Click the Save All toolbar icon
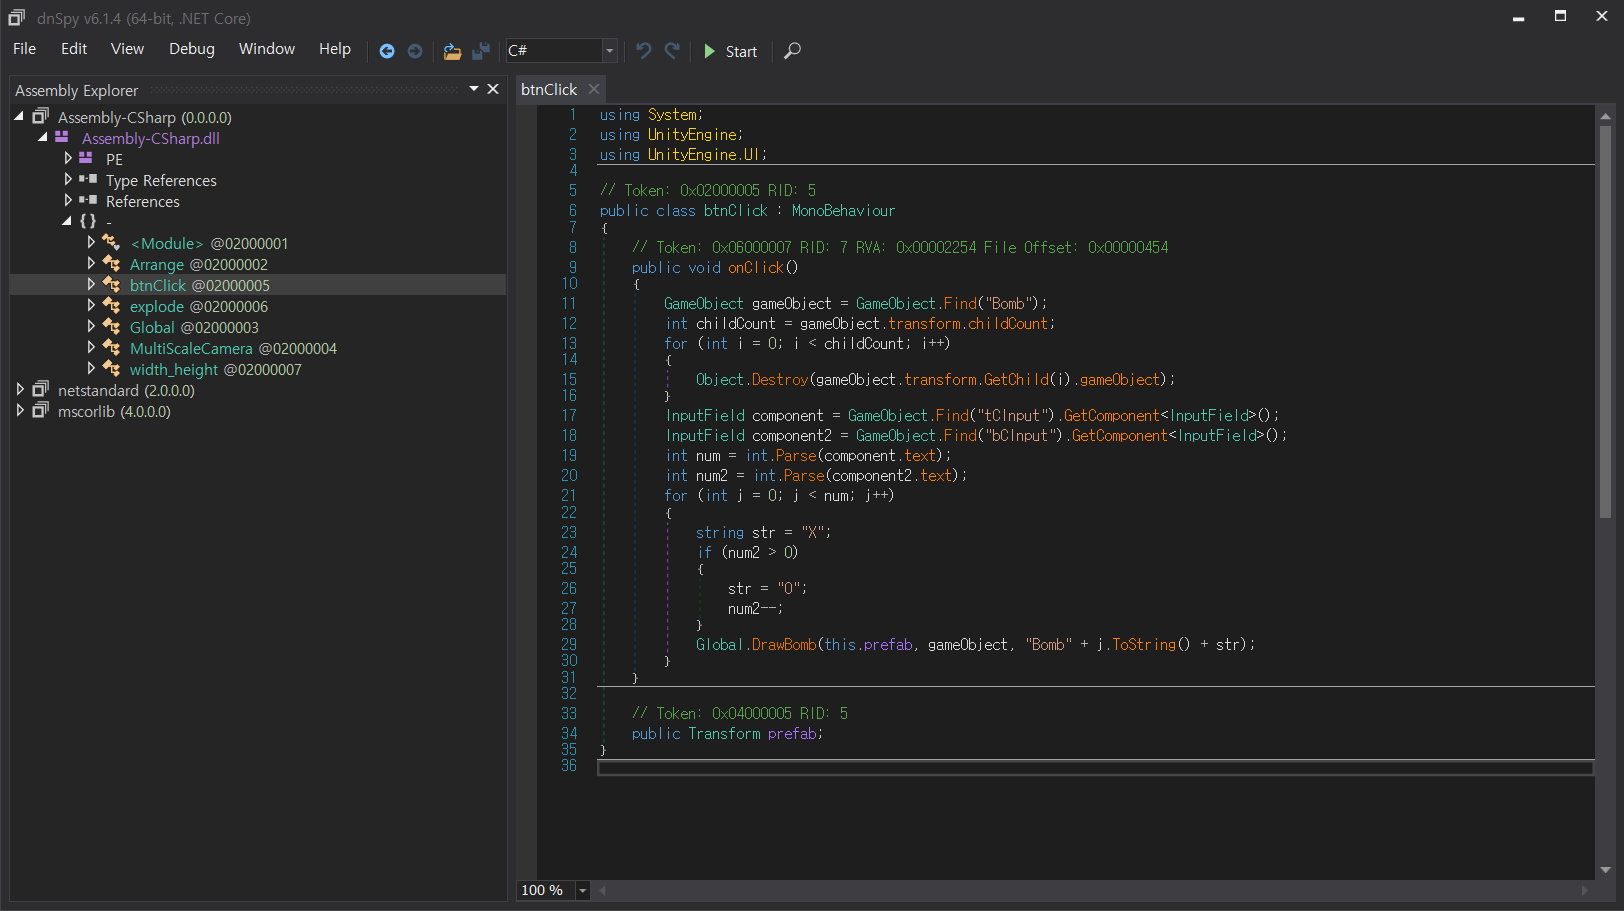The width and height of the screenshot is (1624, 911). pos(481,51)
